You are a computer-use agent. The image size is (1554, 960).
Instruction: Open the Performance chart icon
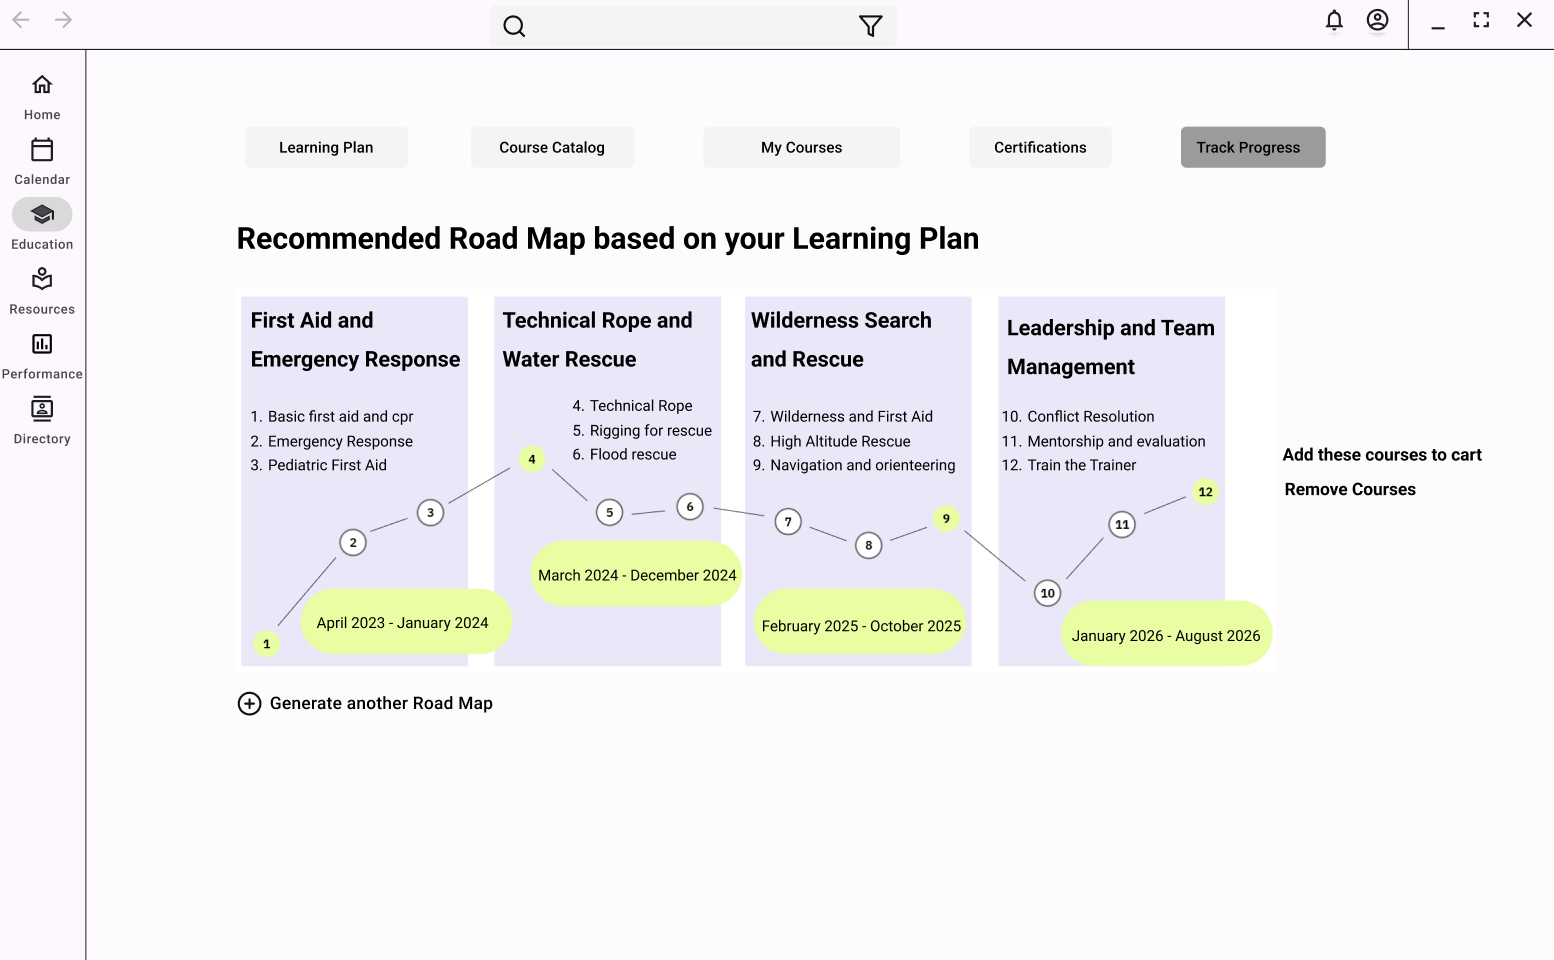(42, 344)
